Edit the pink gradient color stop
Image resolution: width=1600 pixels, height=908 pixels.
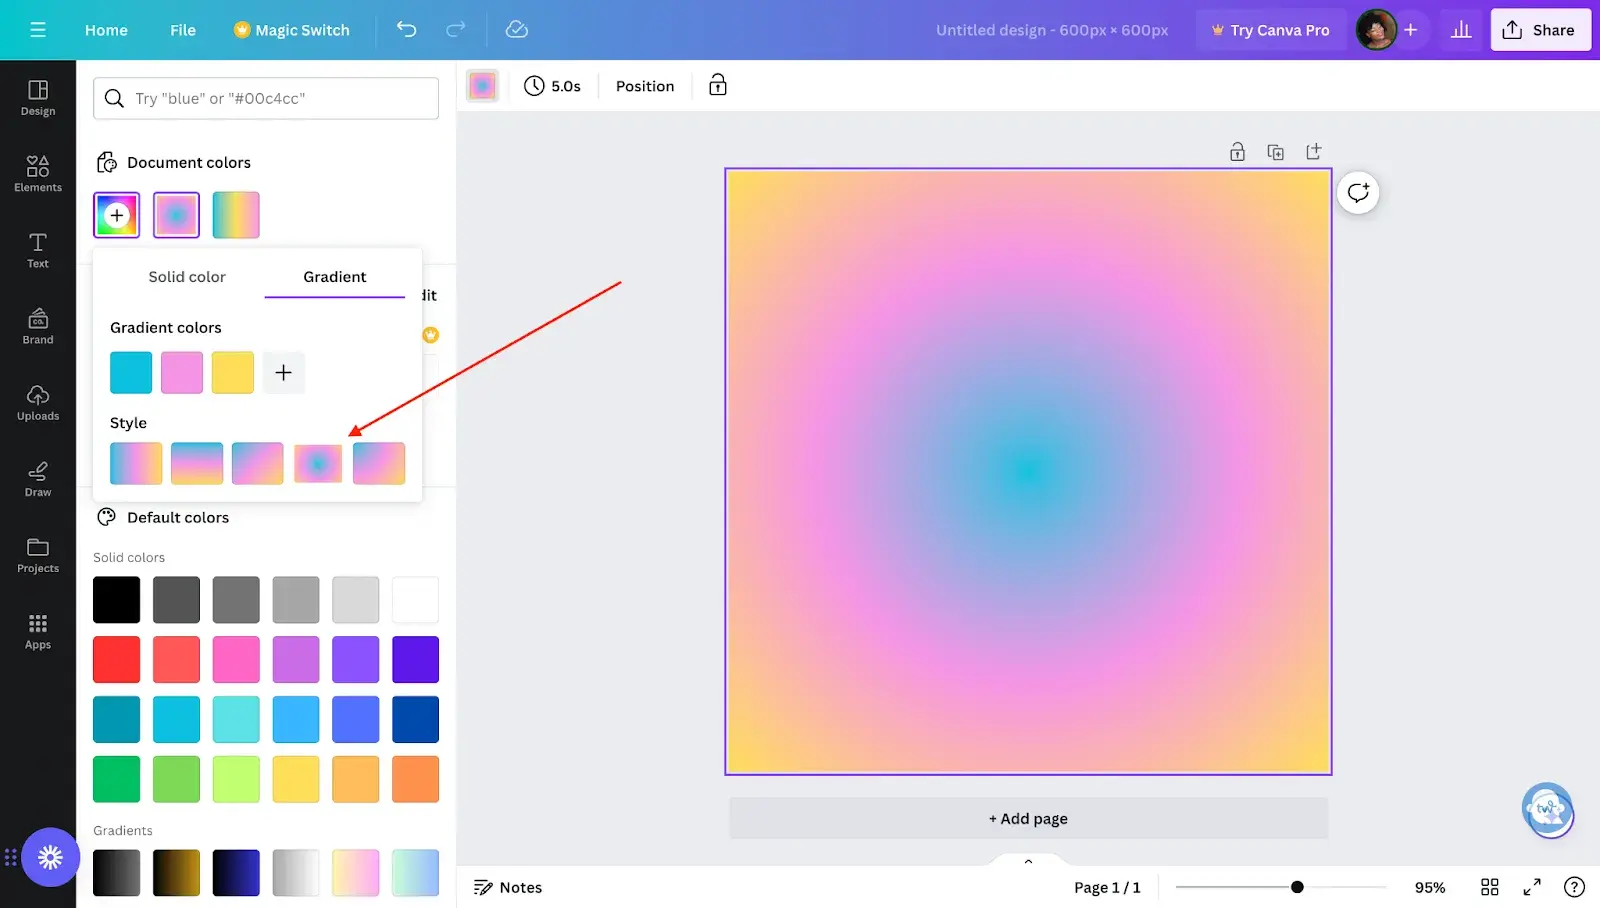coord(182,373)
